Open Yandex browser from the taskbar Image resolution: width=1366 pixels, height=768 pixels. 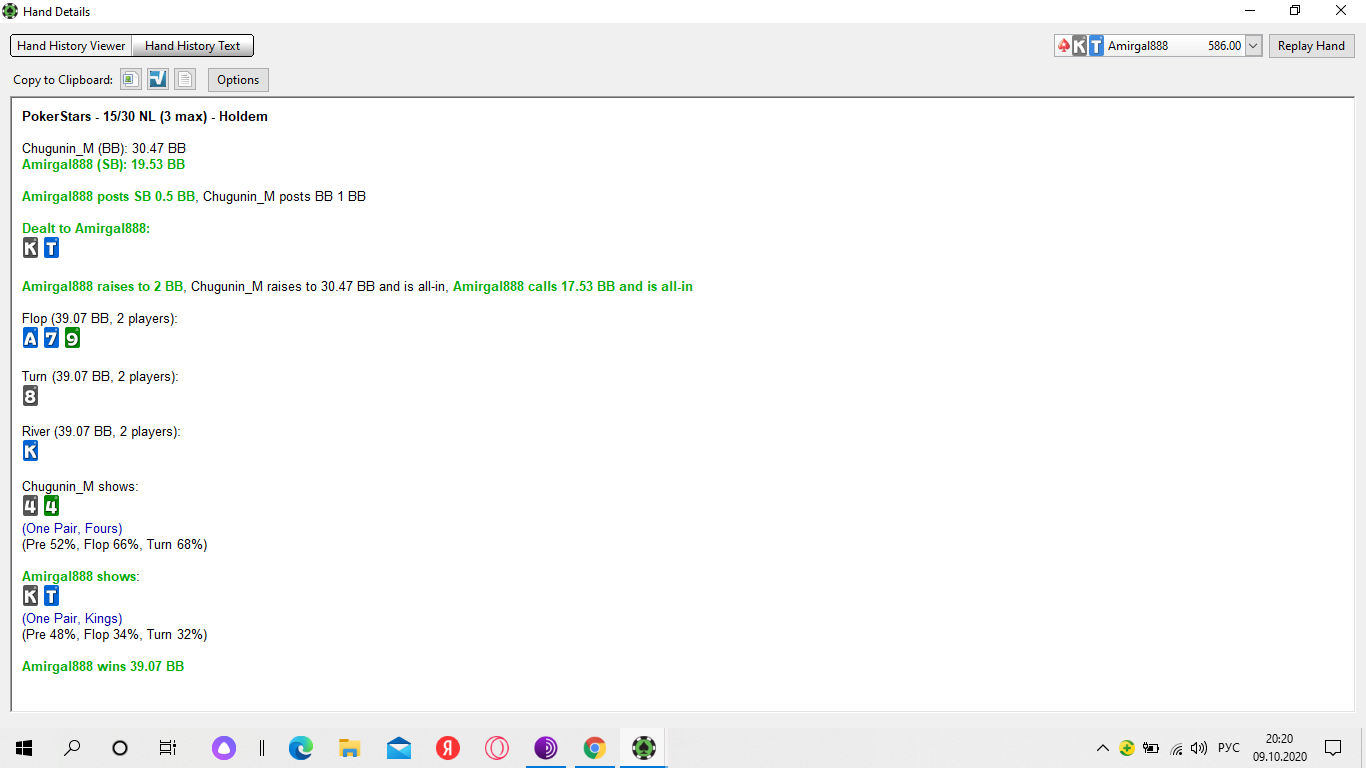coord(447,747)
